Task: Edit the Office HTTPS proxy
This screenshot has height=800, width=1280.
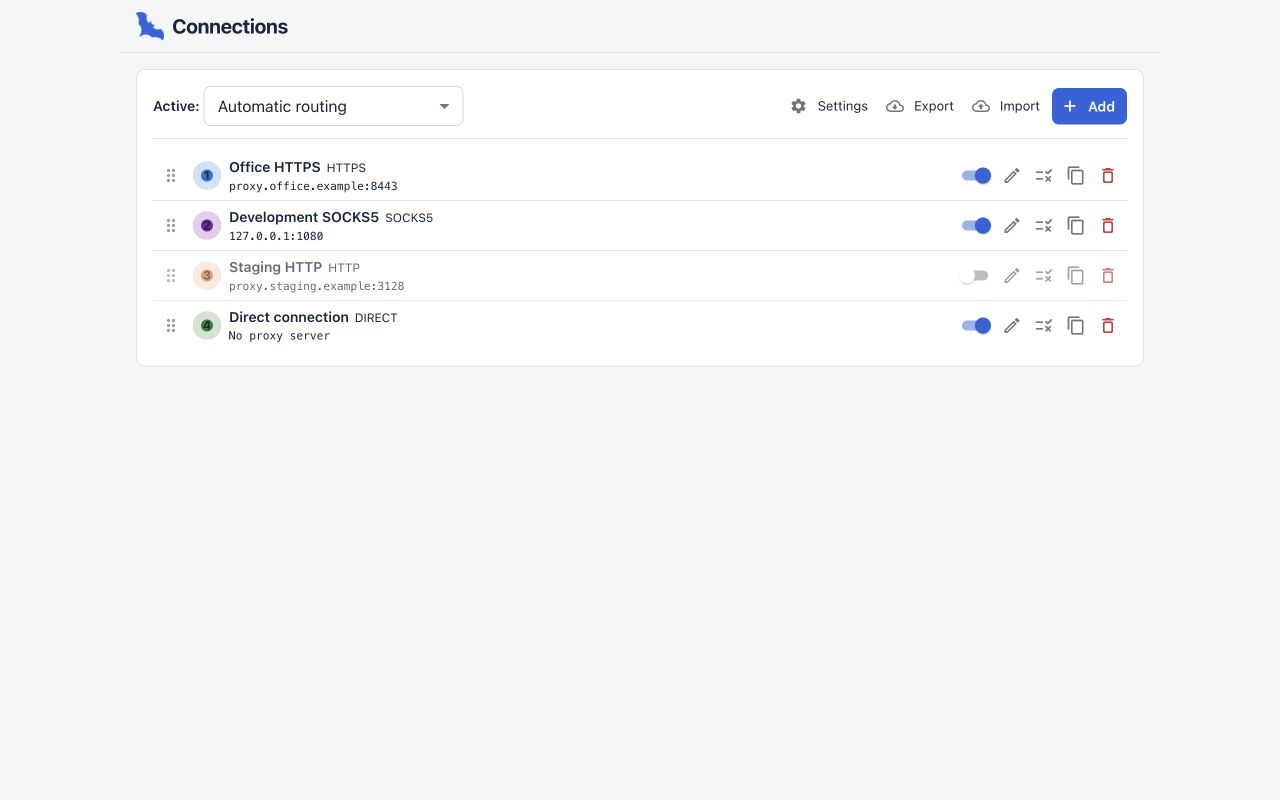Action: (x=1012, y=176)
